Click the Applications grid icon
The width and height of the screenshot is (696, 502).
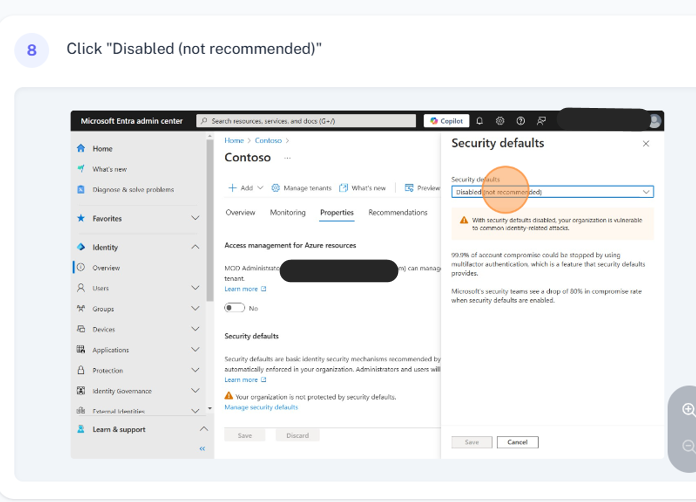click(x=81, y=349)
